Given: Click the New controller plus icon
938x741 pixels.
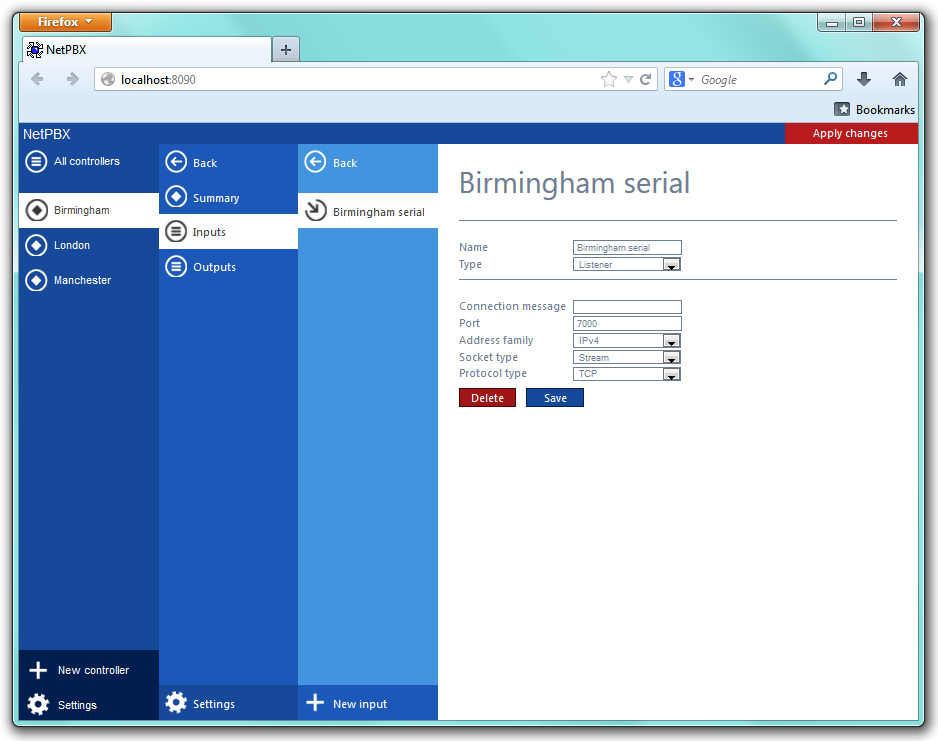Looking at the screenshot, I should 38,670.
